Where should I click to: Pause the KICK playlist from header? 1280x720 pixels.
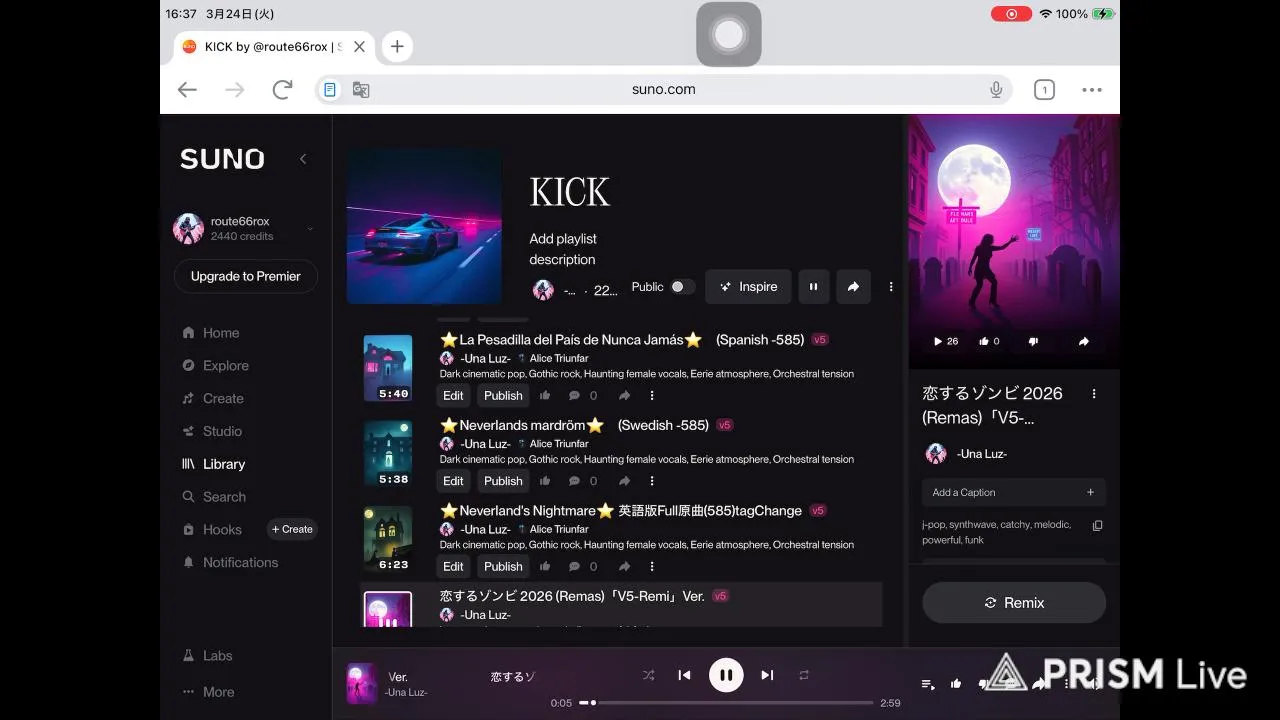(813, 287)
